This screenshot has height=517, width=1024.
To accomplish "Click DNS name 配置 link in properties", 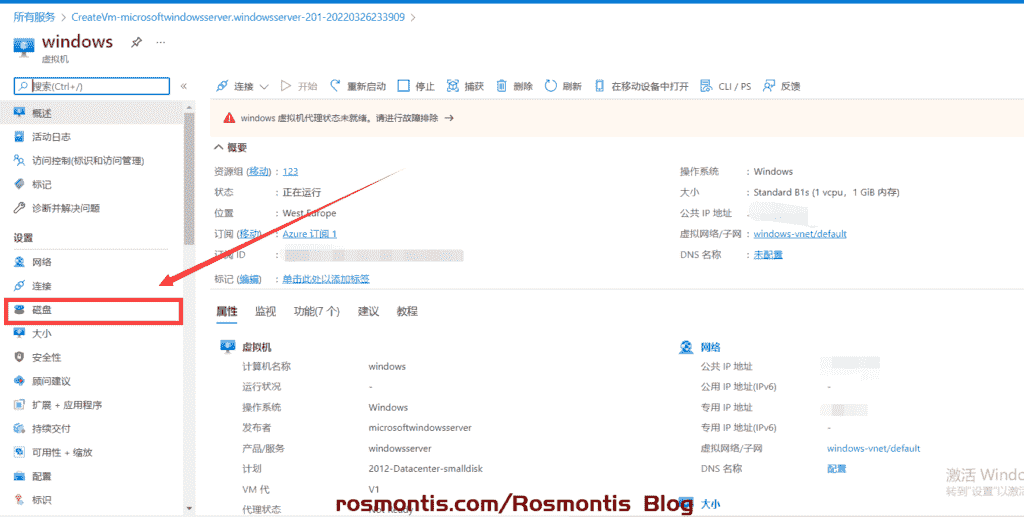I will (837, 469).
